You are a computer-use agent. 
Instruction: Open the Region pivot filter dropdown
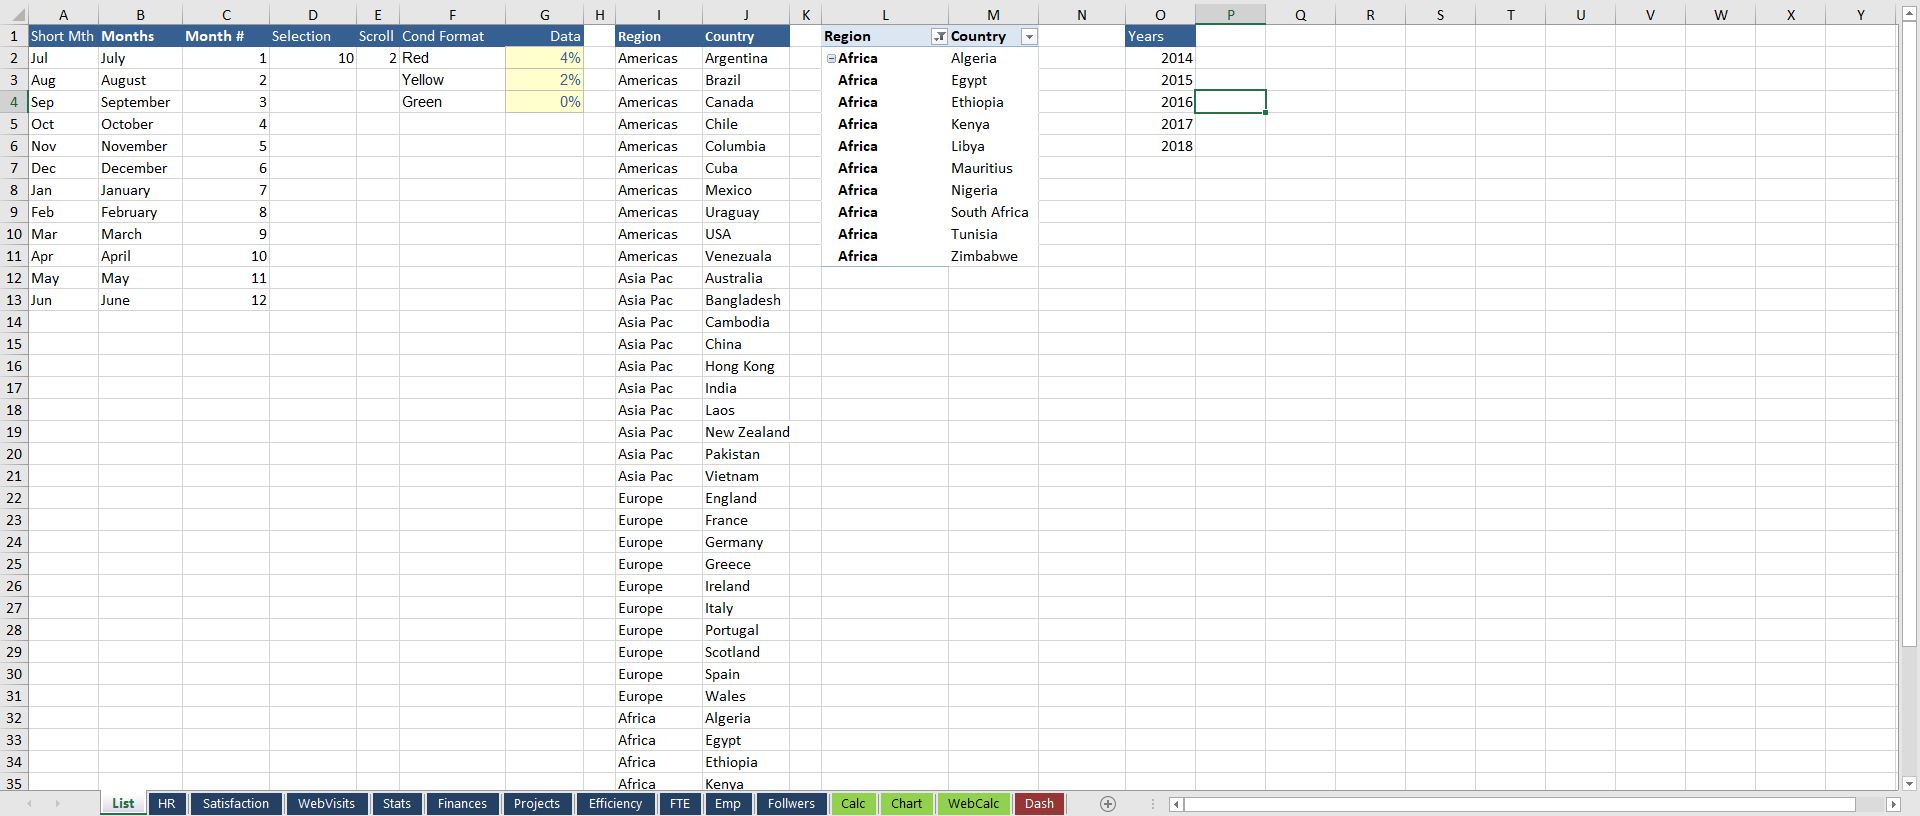pos(939,37)
